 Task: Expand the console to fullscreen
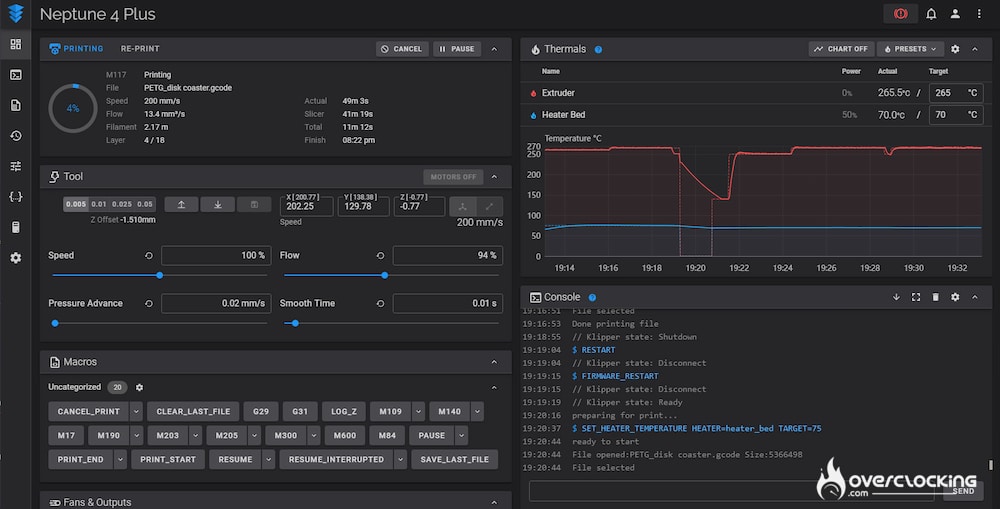click(915, 297)
